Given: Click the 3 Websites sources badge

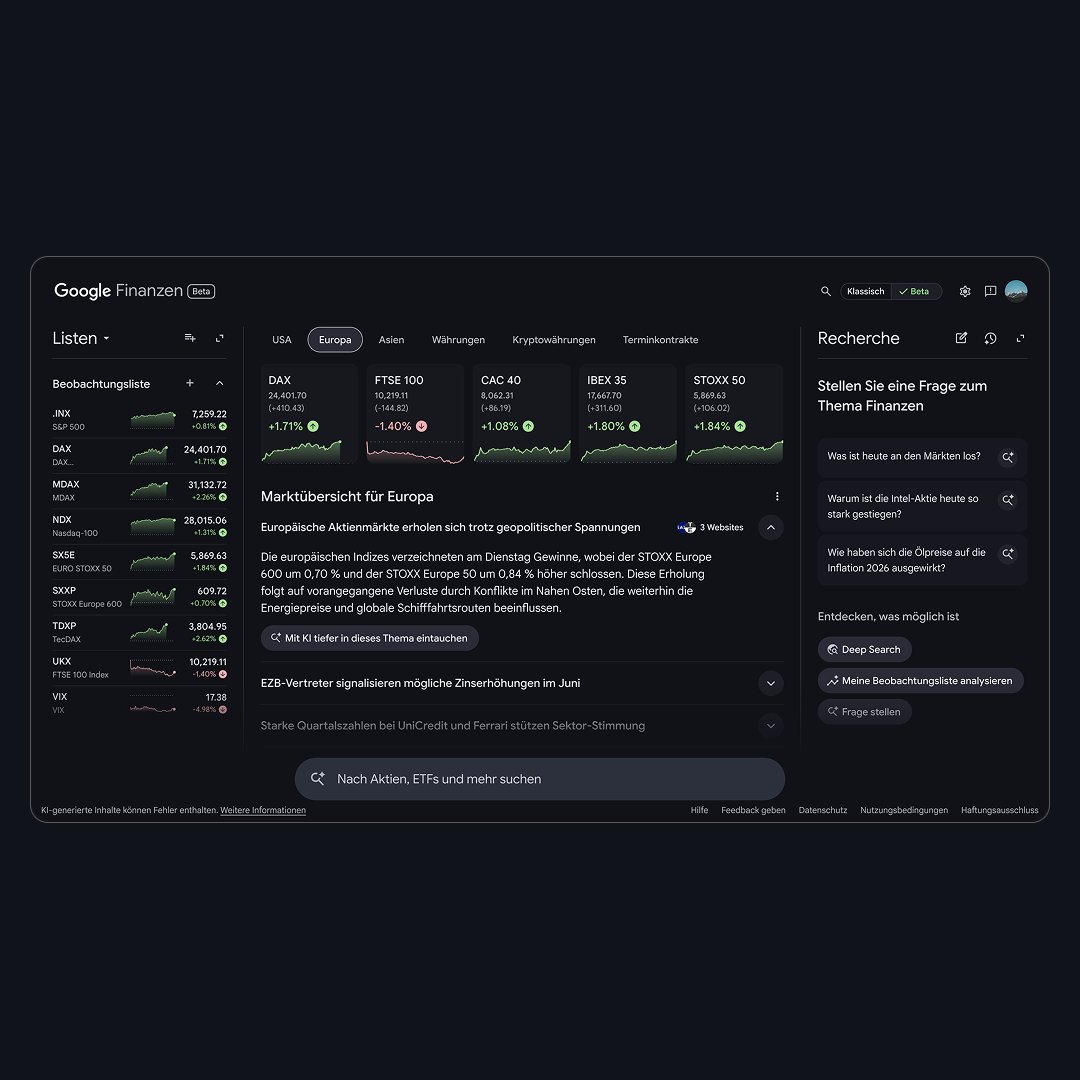Looking at the screenshot, I should (x=710, y=528).
